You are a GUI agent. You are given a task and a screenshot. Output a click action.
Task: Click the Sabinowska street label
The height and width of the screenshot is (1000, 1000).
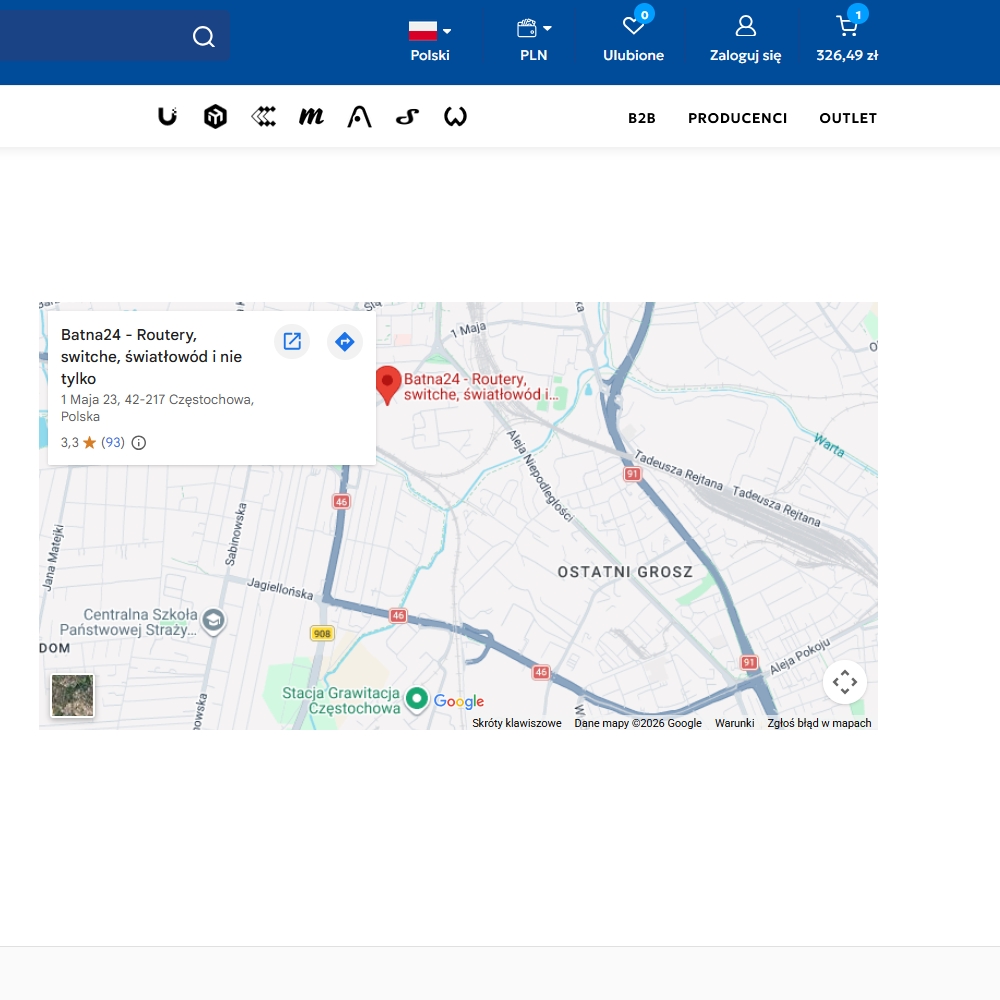[x=235, y=534]
